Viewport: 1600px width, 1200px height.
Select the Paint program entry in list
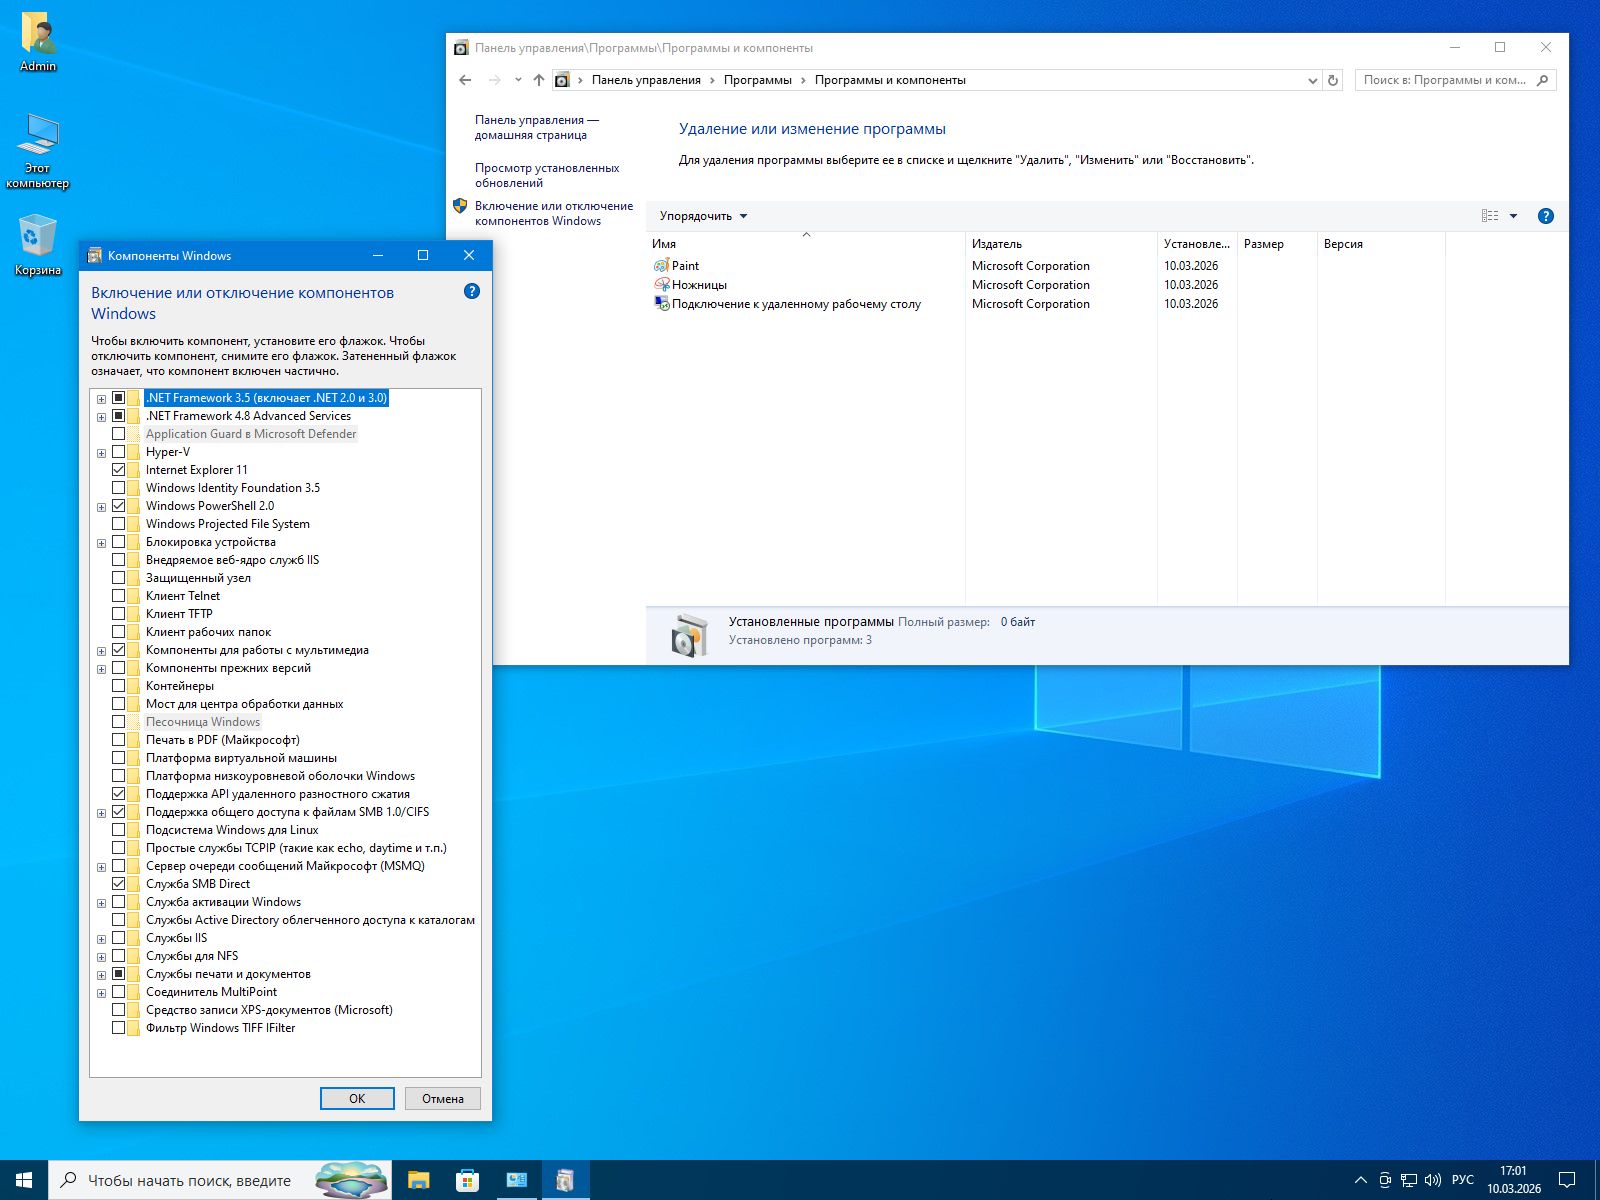(x=685, y=266)
